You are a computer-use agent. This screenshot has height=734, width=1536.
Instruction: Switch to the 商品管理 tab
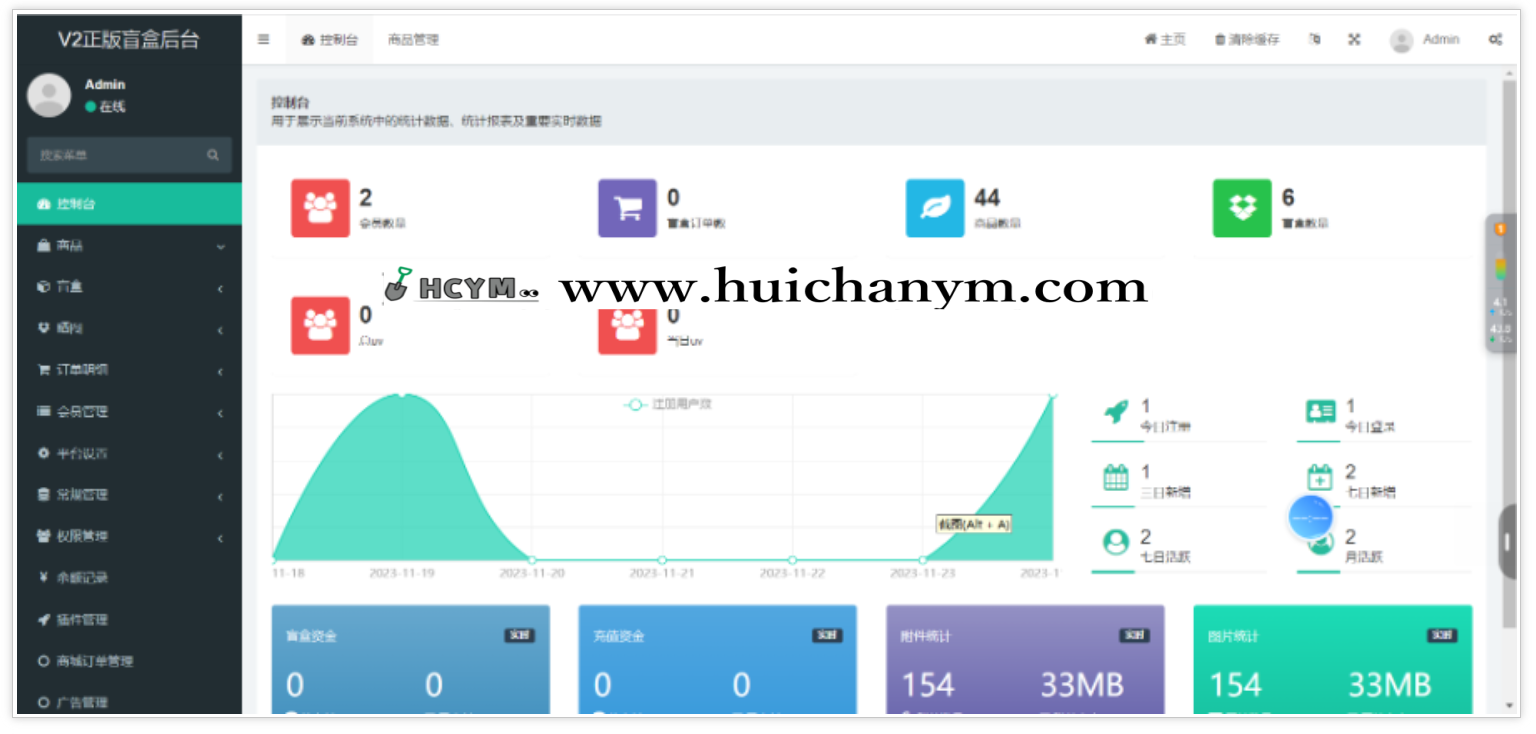tap(413, 40)
